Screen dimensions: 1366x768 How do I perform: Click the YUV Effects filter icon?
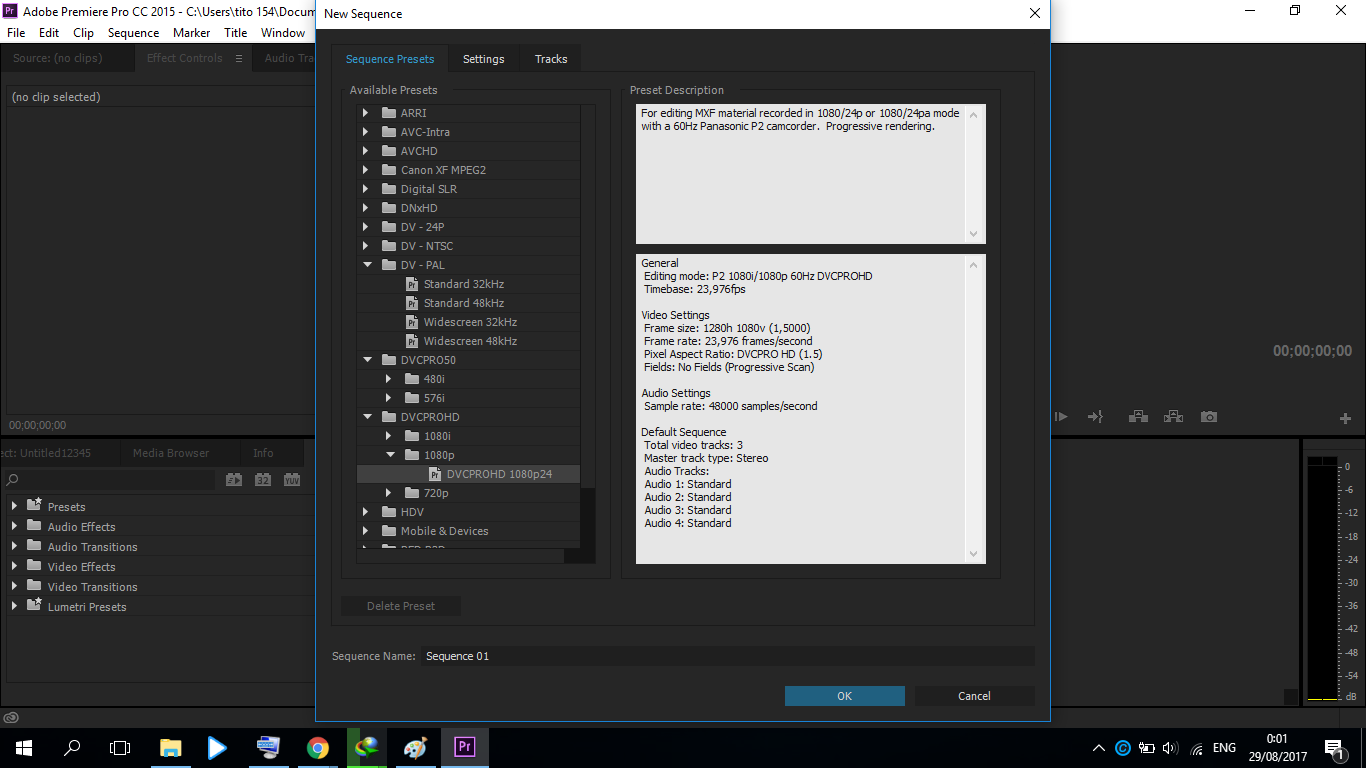(x=292, y=480)
